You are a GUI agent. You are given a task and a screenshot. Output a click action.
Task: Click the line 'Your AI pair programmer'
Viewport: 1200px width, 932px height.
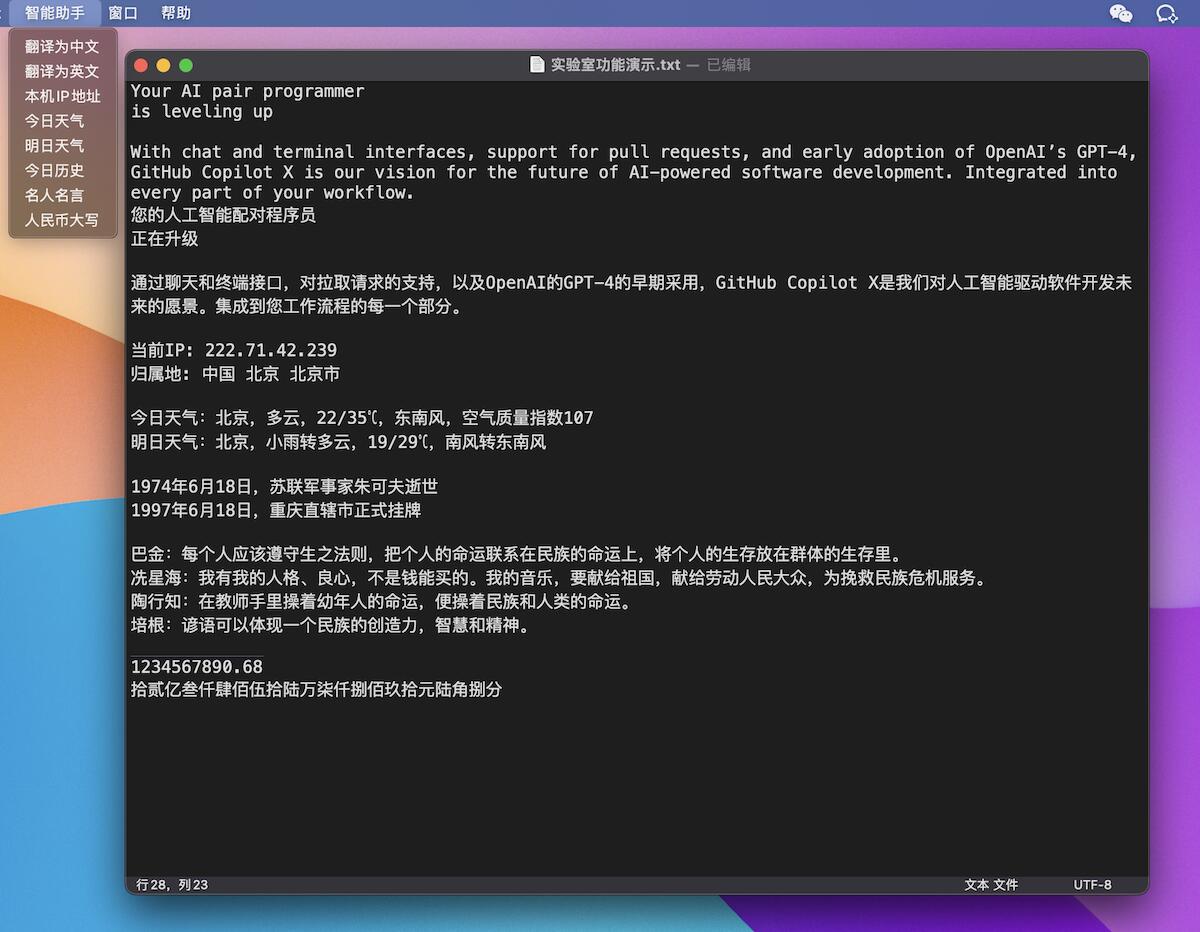coord(248,91)
